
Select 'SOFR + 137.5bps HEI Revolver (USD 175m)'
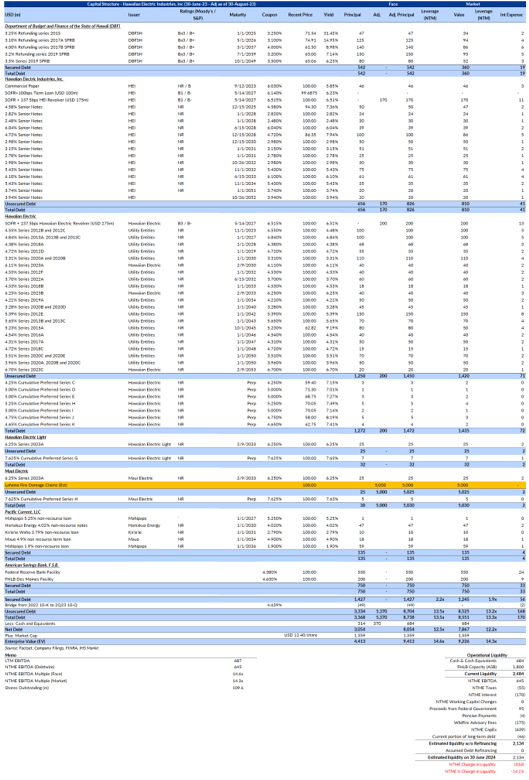click(46, 100)
